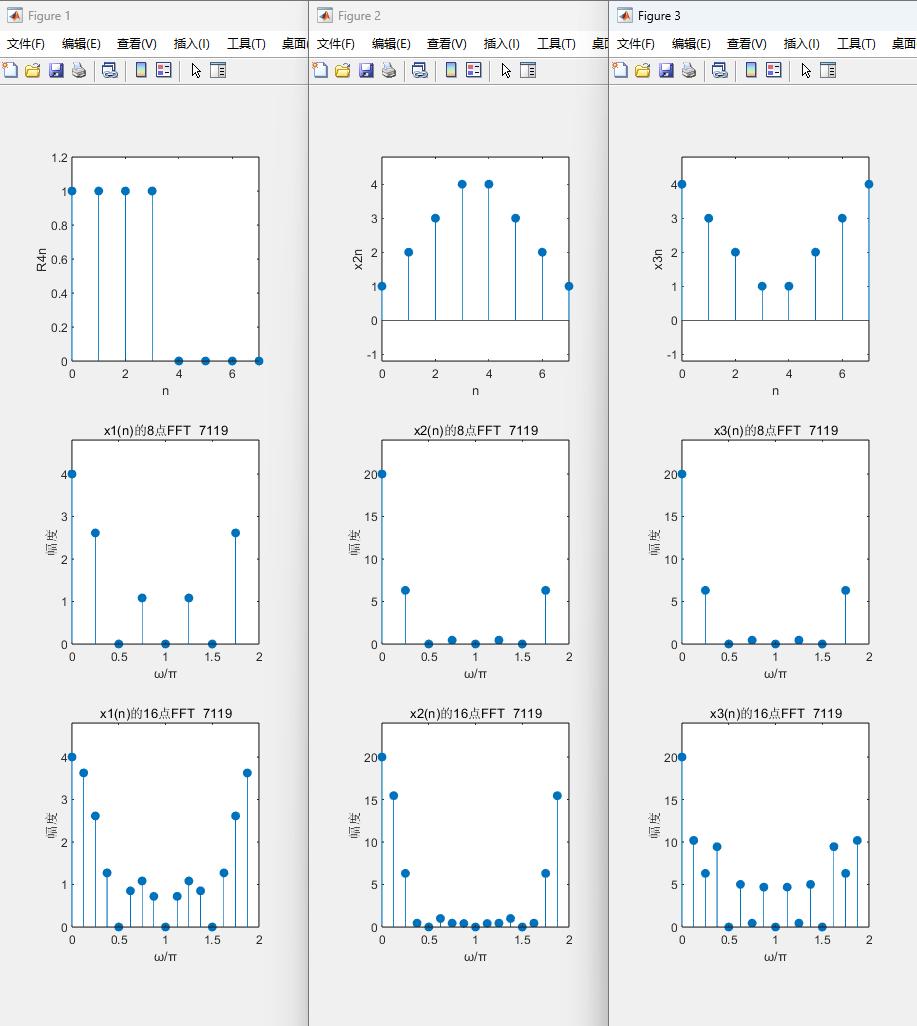The image size is (917, 1026).
Task: Click Open File icon in Figure 2 toolbar
Action: [343, 70]
